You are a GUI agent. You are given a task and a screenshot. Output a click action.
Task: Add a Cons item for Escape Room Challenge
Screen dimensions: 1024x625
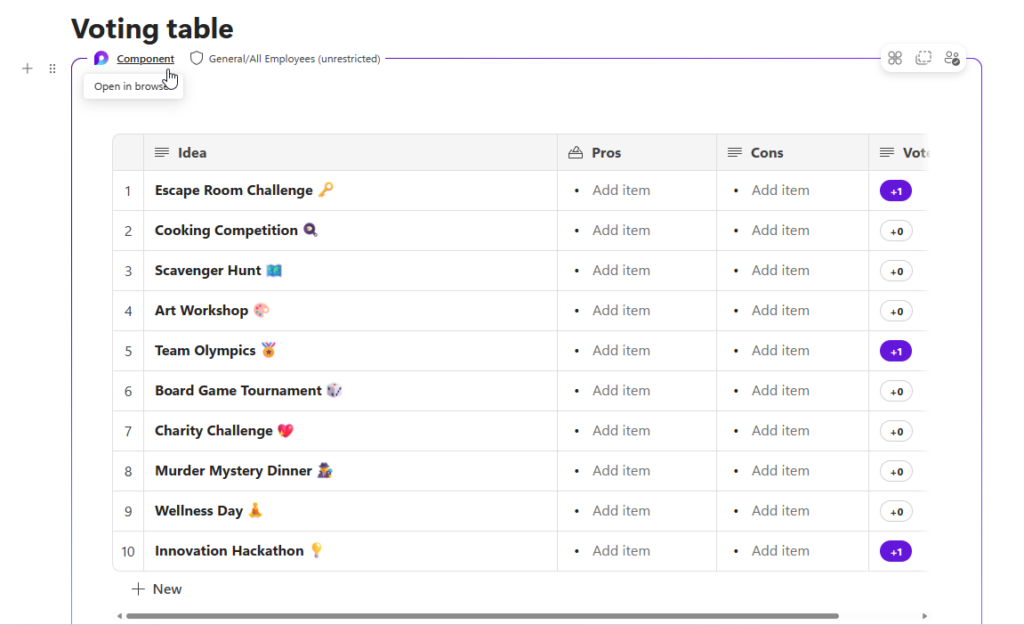click(x=780, y=191)
